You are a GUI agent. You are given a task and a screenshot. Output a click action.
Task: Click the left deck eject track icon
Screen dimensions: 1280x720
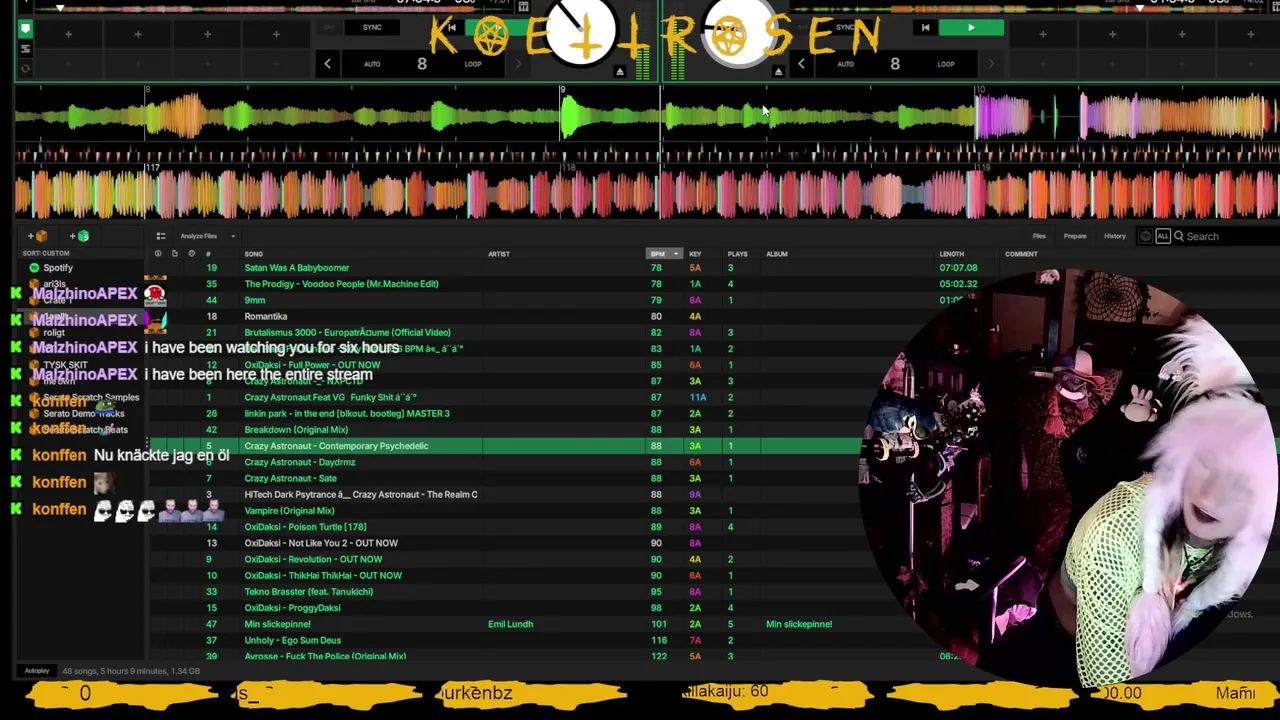(x=619, y=71)
